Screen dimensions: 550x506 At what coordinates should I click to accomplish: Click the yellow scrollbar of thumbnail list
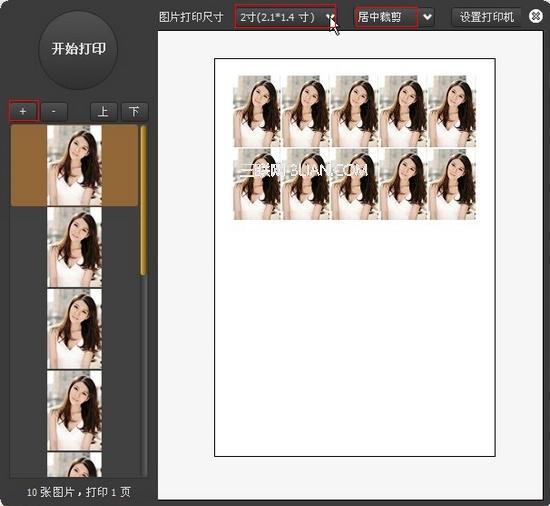(143, 201)
